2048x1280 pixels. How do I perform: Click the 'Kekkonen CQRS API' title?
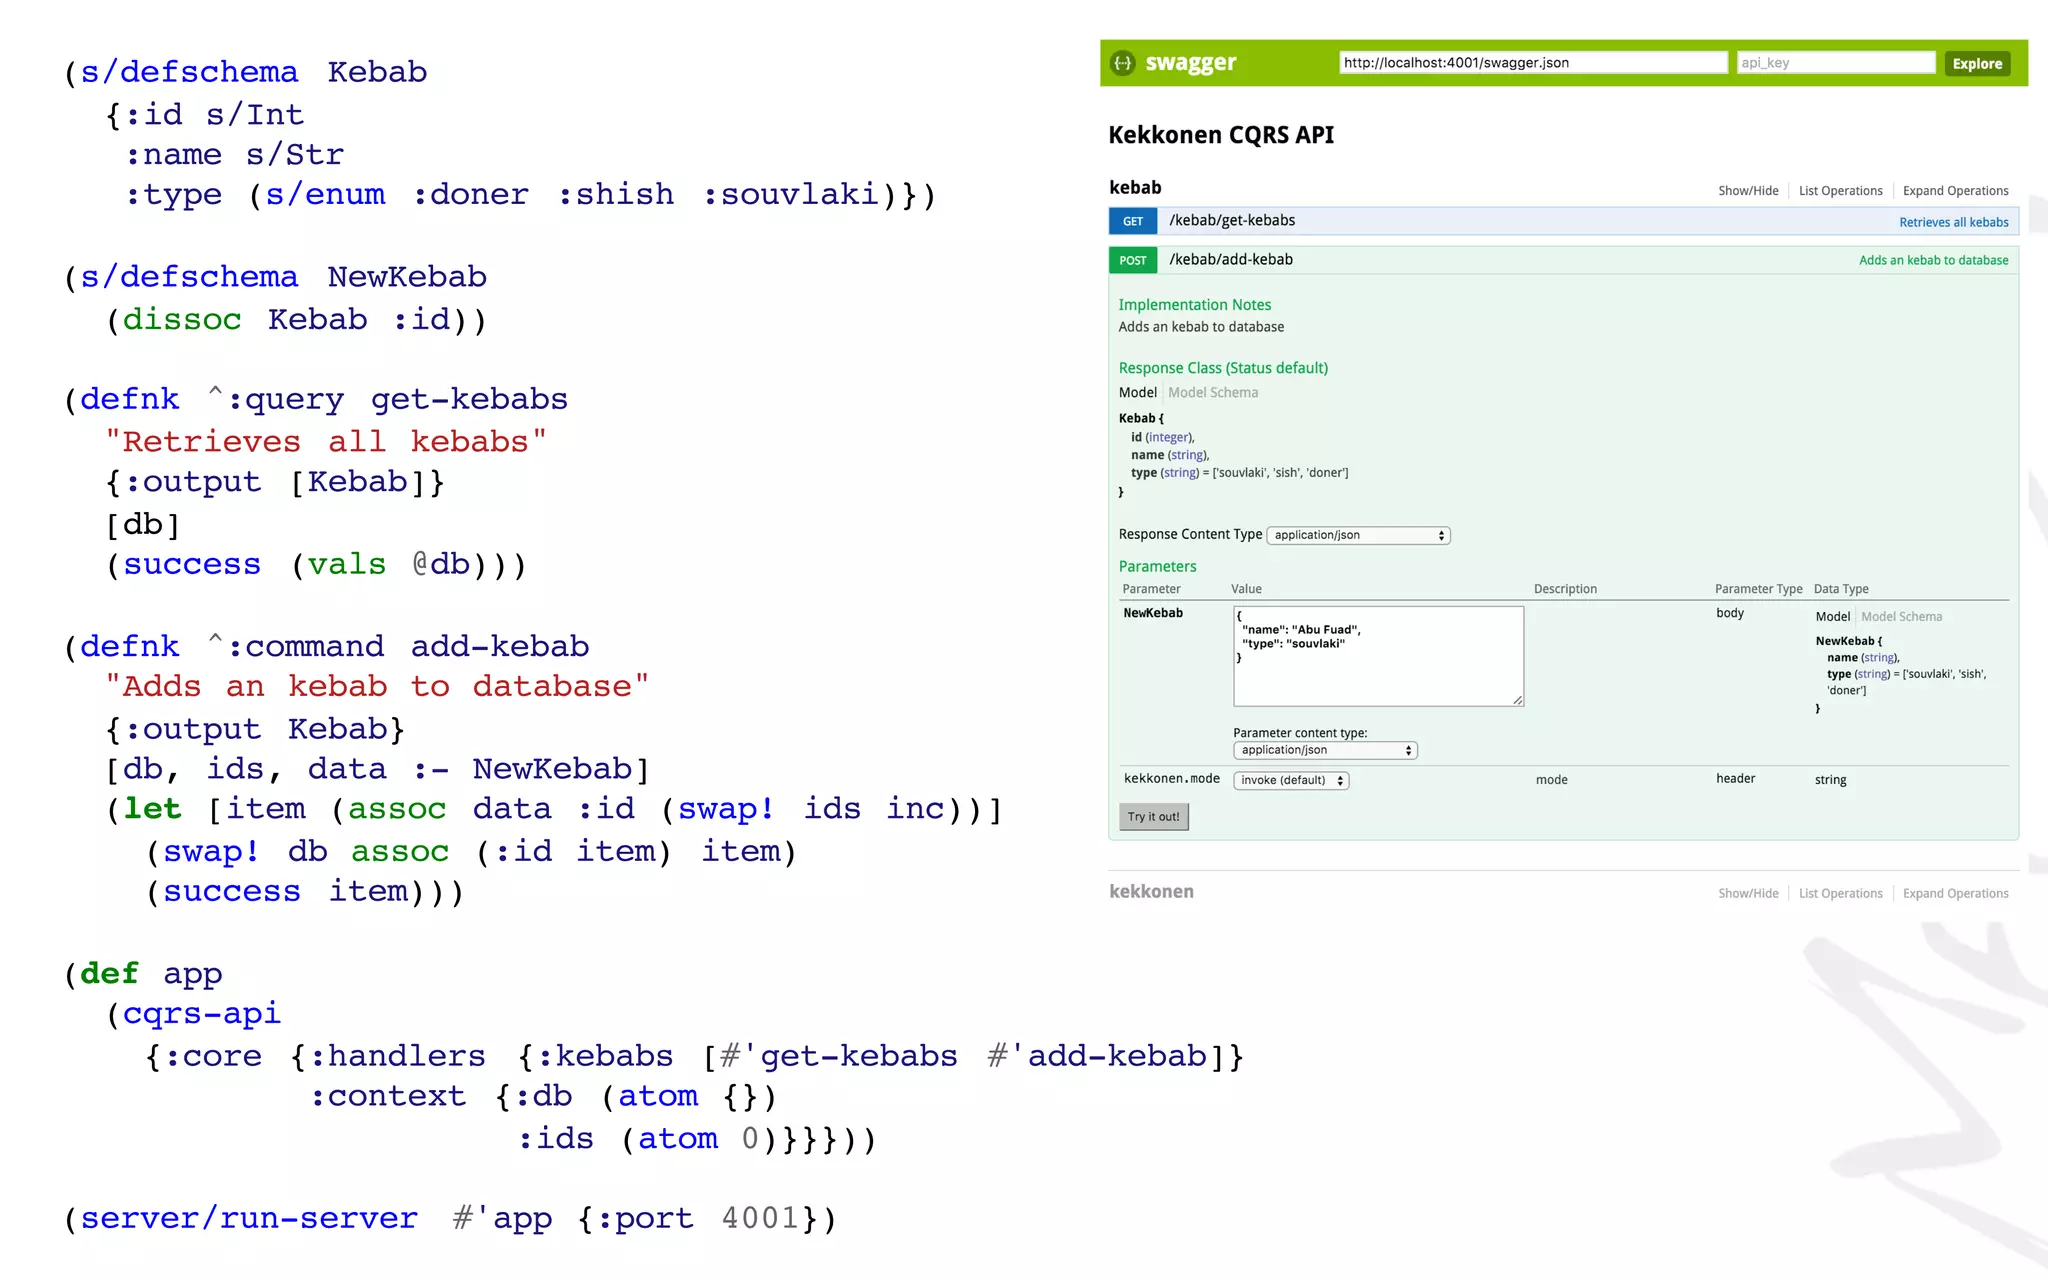1221,135
